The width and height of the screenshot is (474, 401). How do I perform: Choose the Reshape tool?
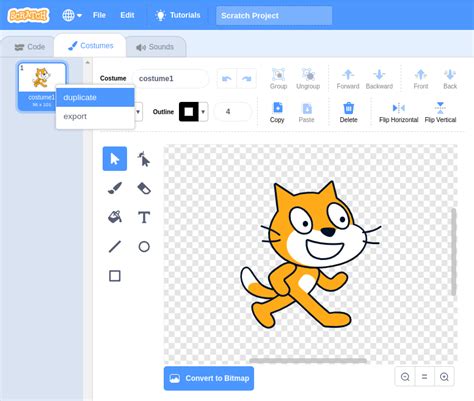144,159
